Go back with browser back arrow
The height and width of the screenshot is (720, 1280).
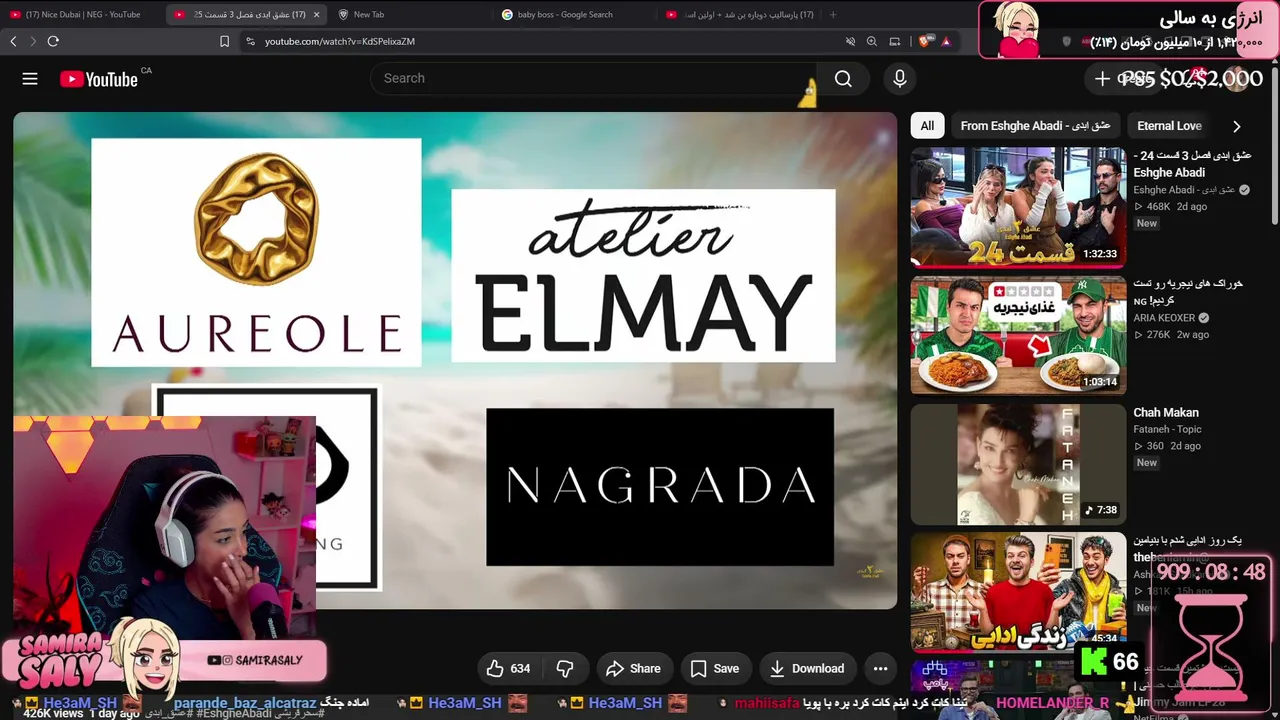13,41
